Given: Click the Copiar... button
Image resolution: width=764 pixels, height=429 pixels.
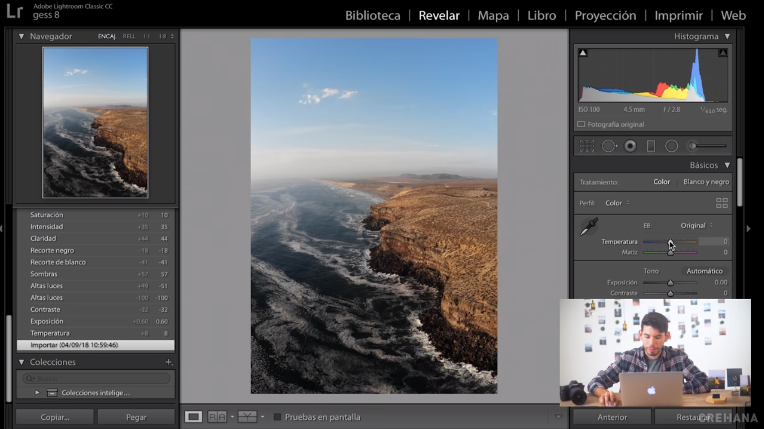Looking at the screenshot, I should click(55, 417).
